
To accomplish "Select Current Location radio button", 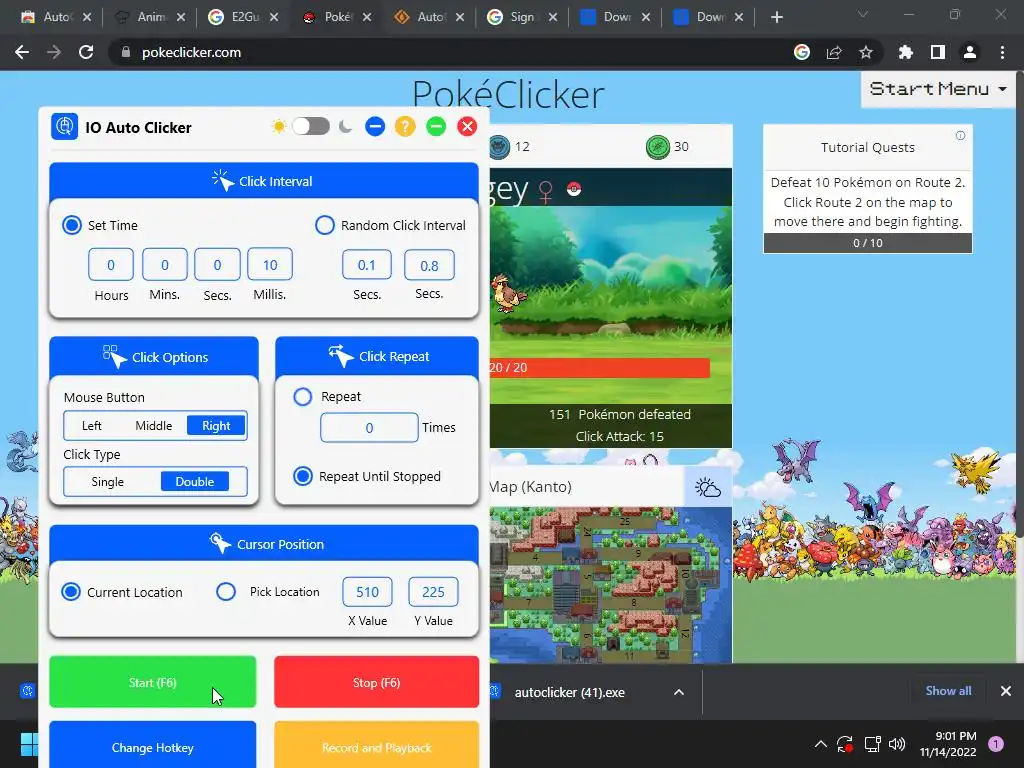I will (x=71, y=592).
